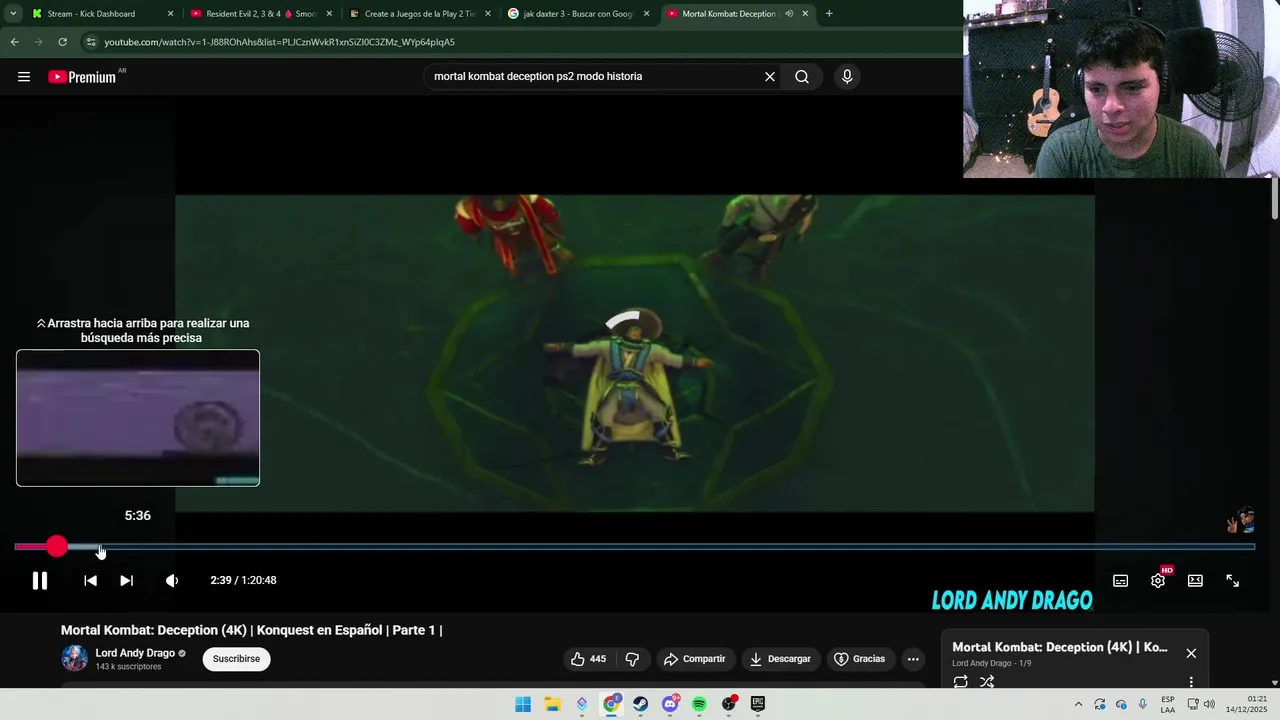The width and height of the screenshot is (1280, 720).
Task: Click Lord Andy Drago channel avatar
Action: [x=75, y=658]
